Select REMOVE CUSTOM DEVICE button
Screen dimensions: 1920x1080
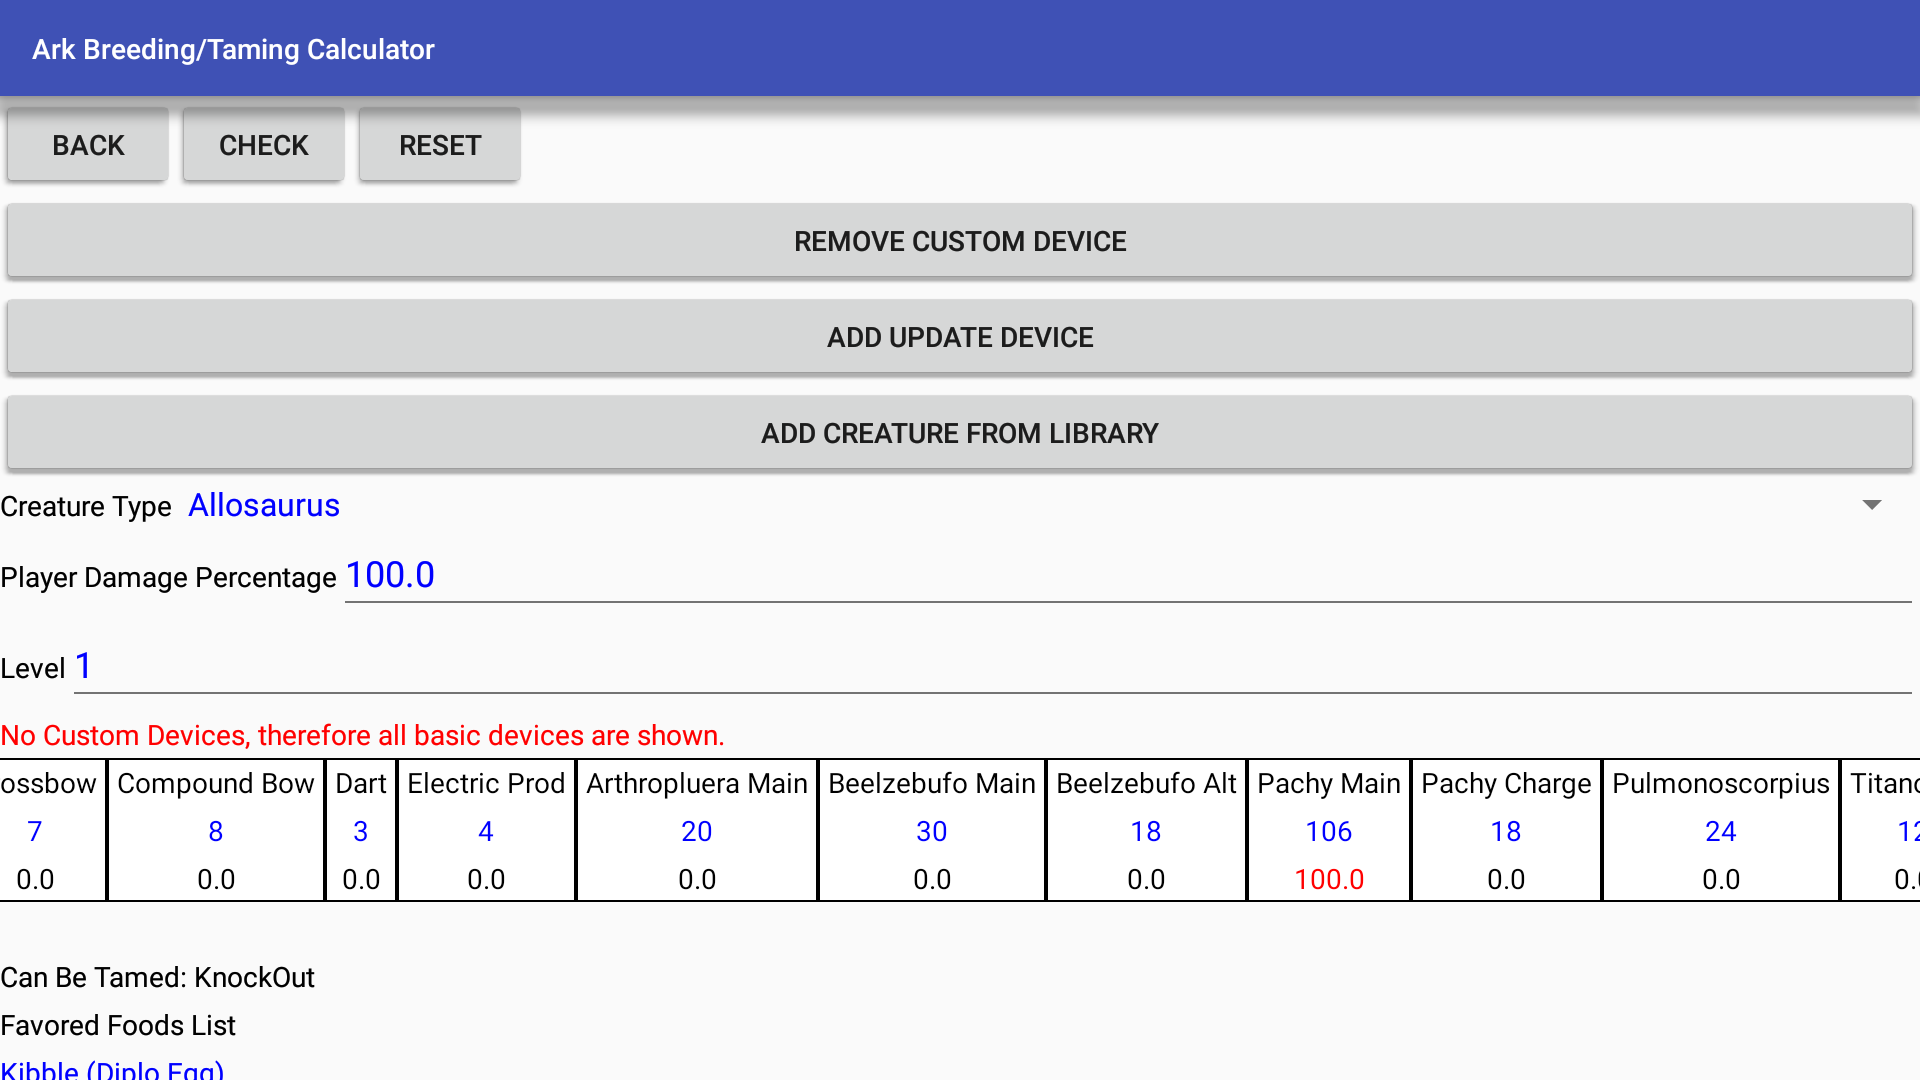point(960,241)
